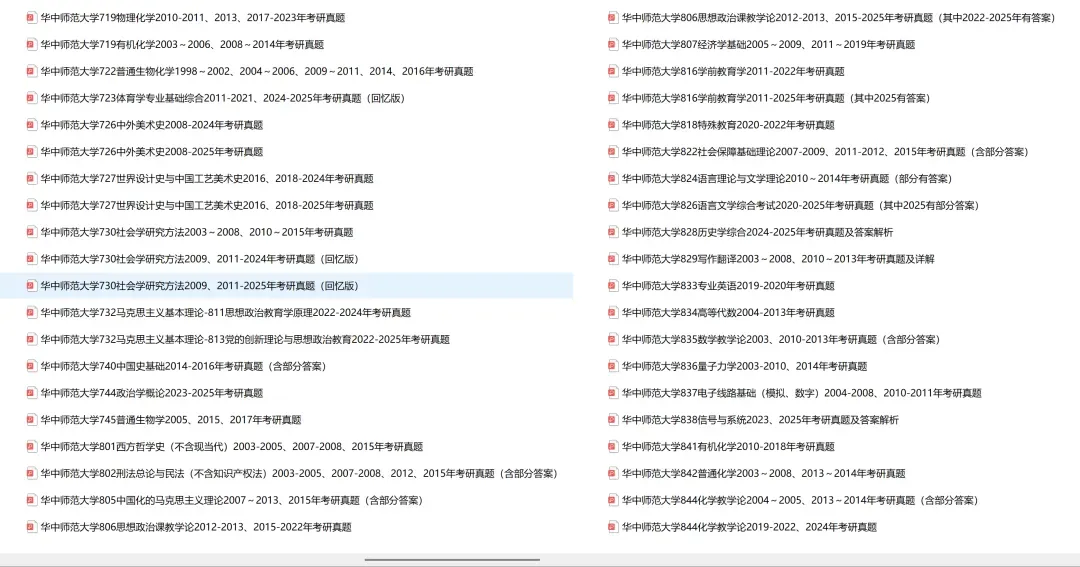Viewport: 1080px width, 567px height.
Task: Select file name 836量子力学2003-2010、2014
Action: point(745,367)
